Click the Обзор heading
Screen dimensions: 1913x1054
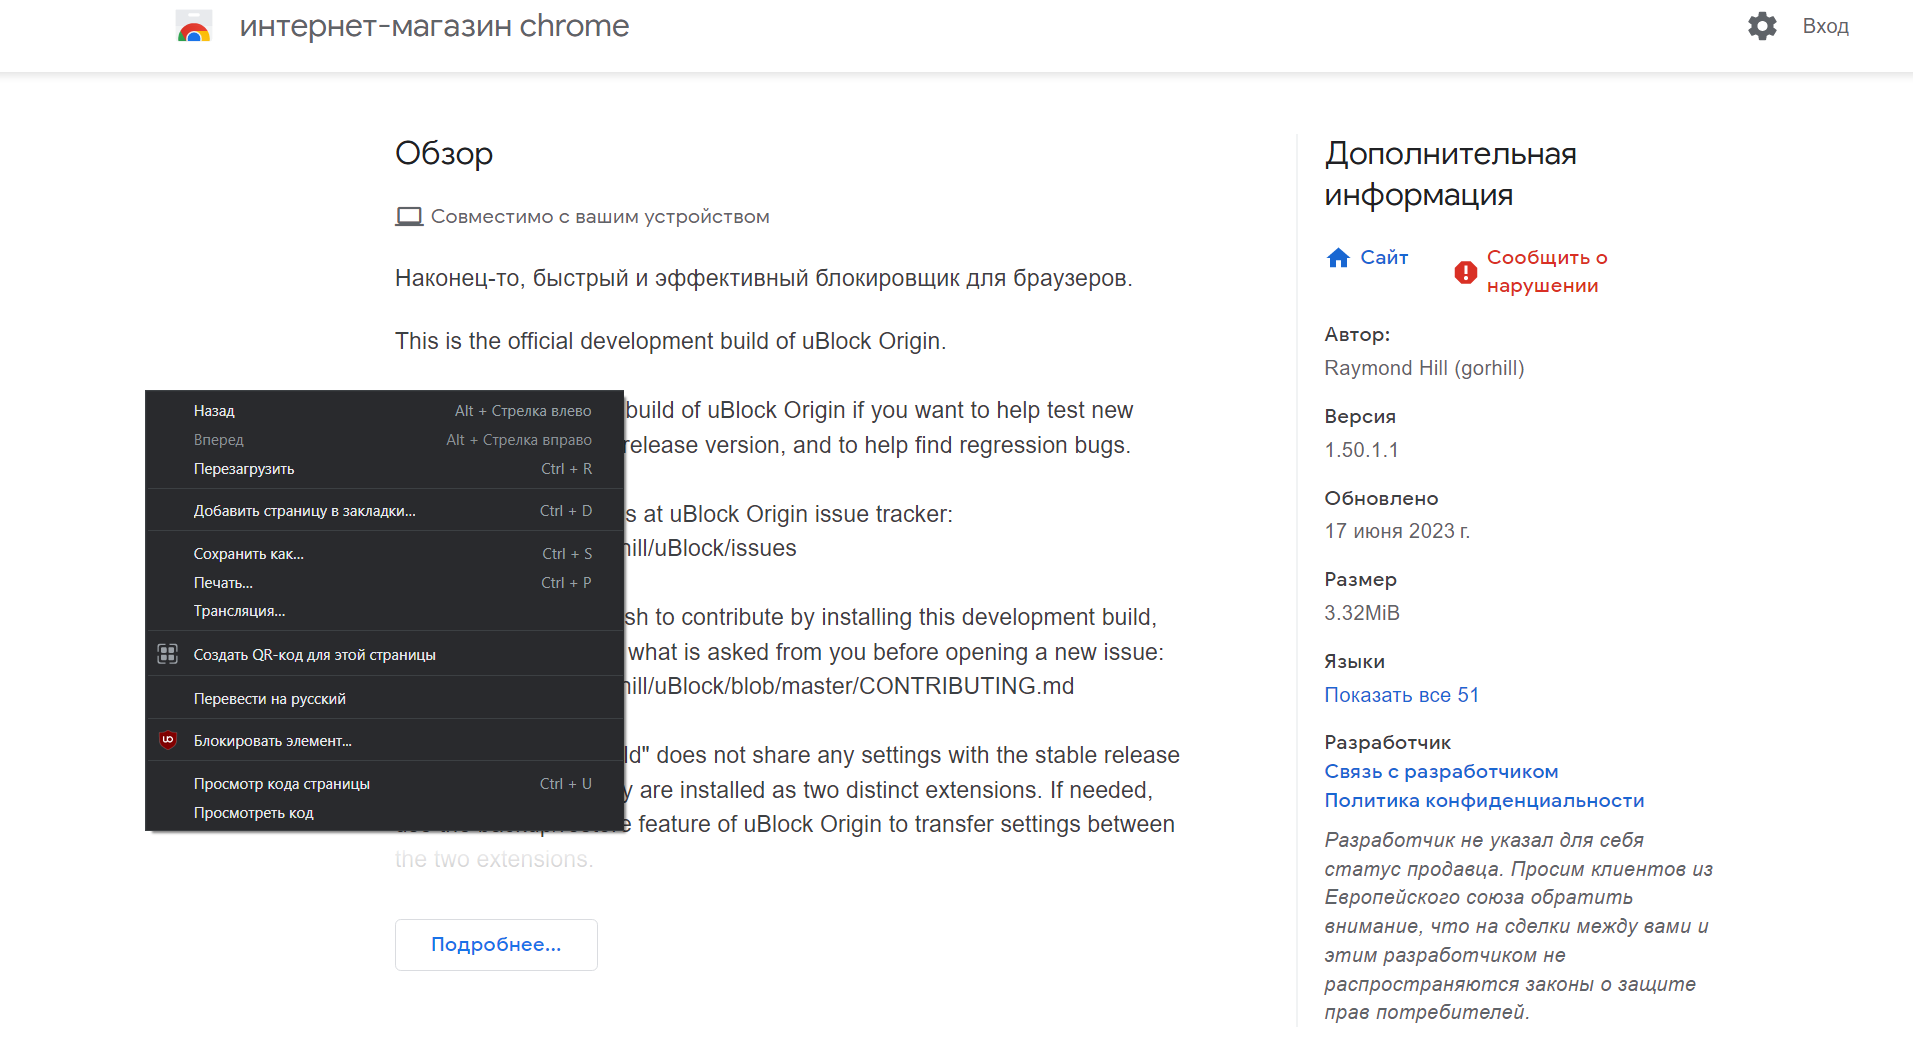click(444, 153)
